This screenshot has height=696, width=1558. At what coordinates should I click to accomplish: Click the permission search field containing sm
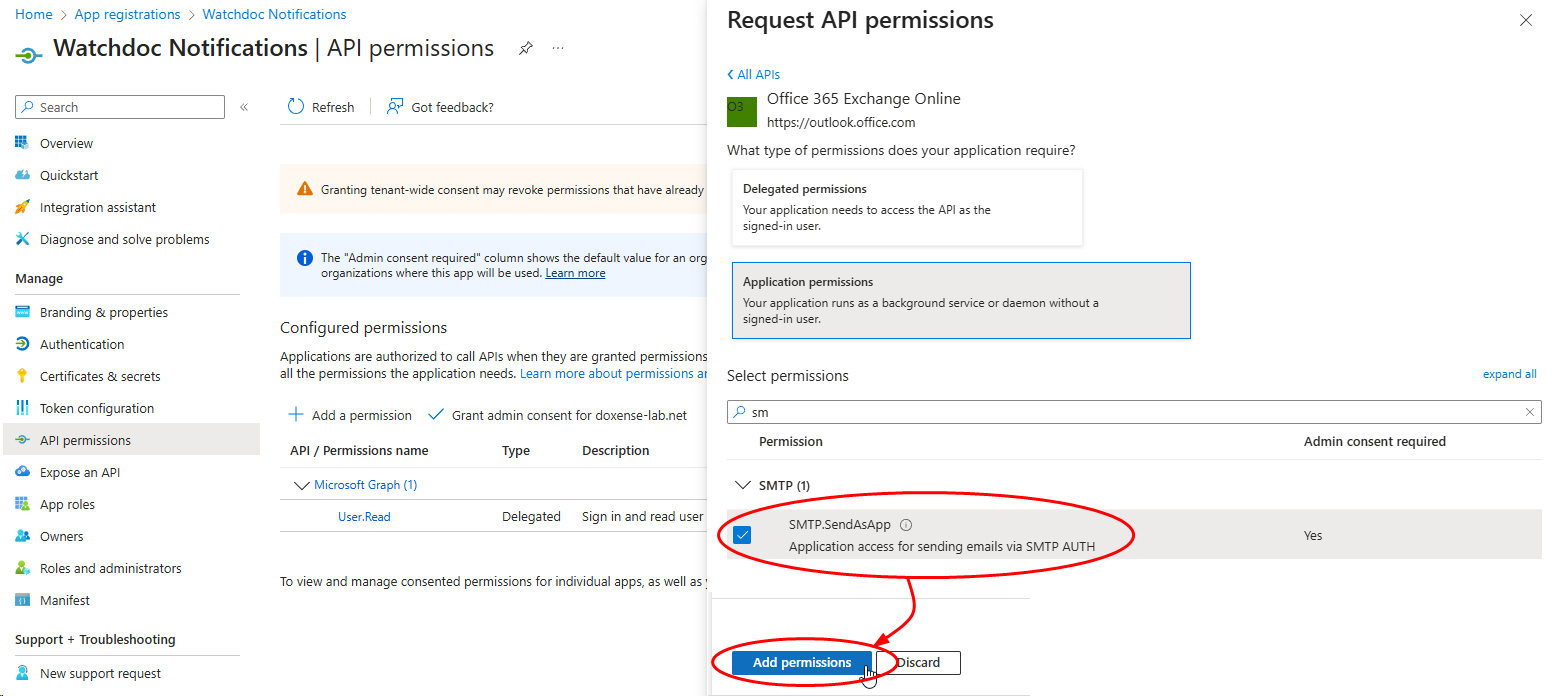pyautogui.click(x=1134, y=412)
